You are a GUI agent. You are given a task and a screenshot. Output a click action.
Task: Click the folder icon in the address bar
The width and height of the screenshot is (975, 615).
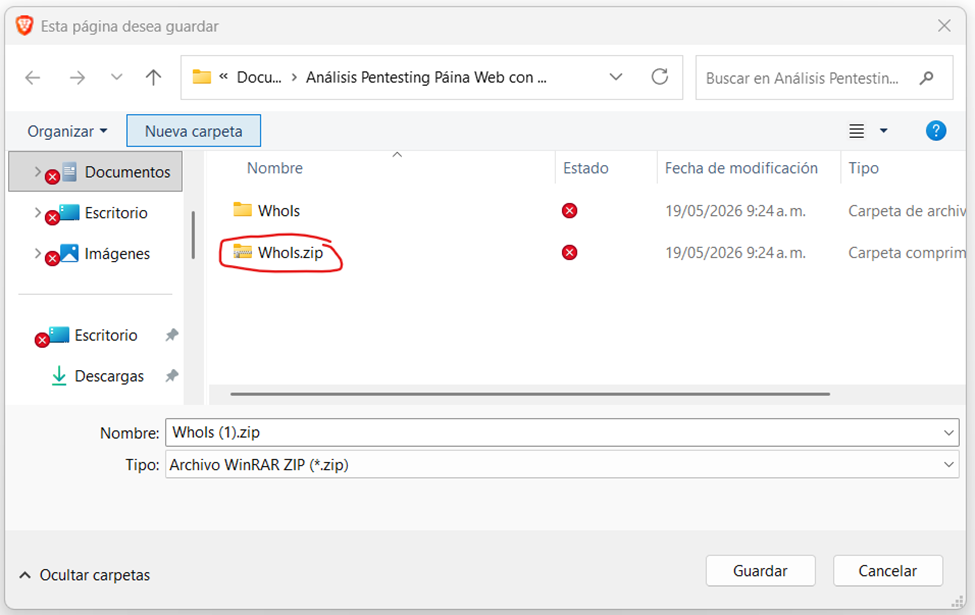coord(201,77)
